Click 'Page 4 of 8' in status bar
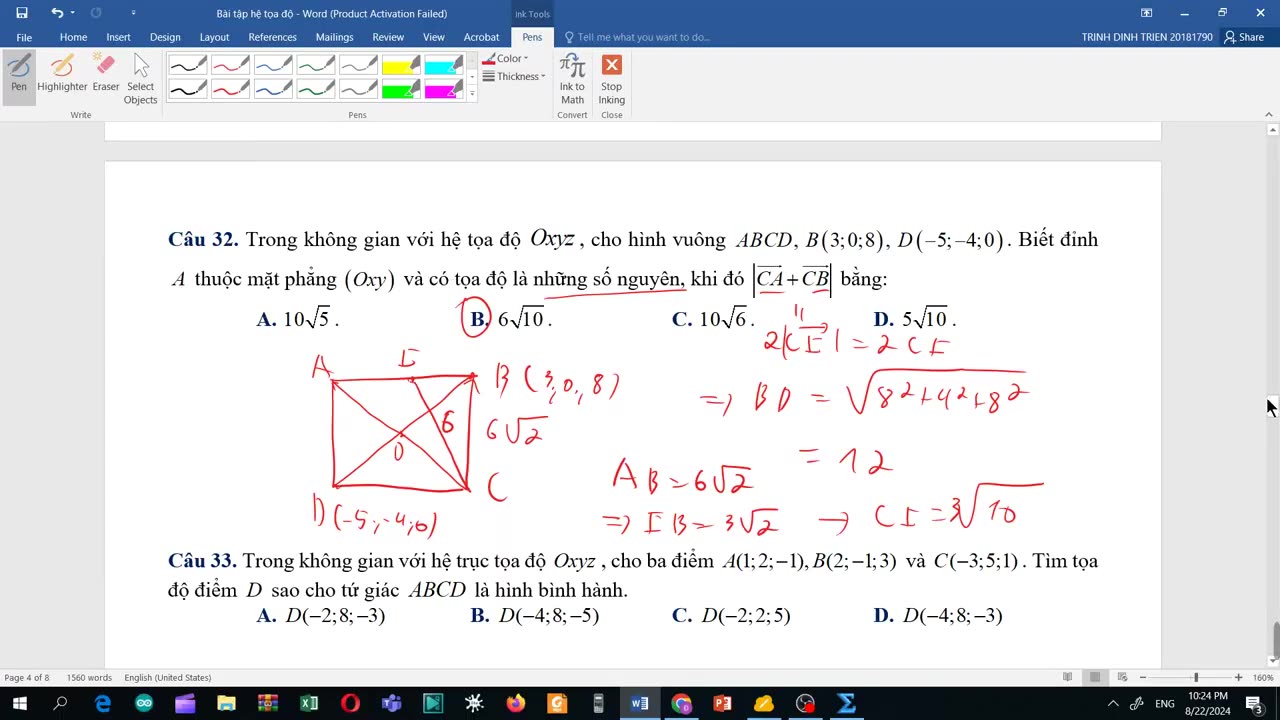 (x=26, y=677)
